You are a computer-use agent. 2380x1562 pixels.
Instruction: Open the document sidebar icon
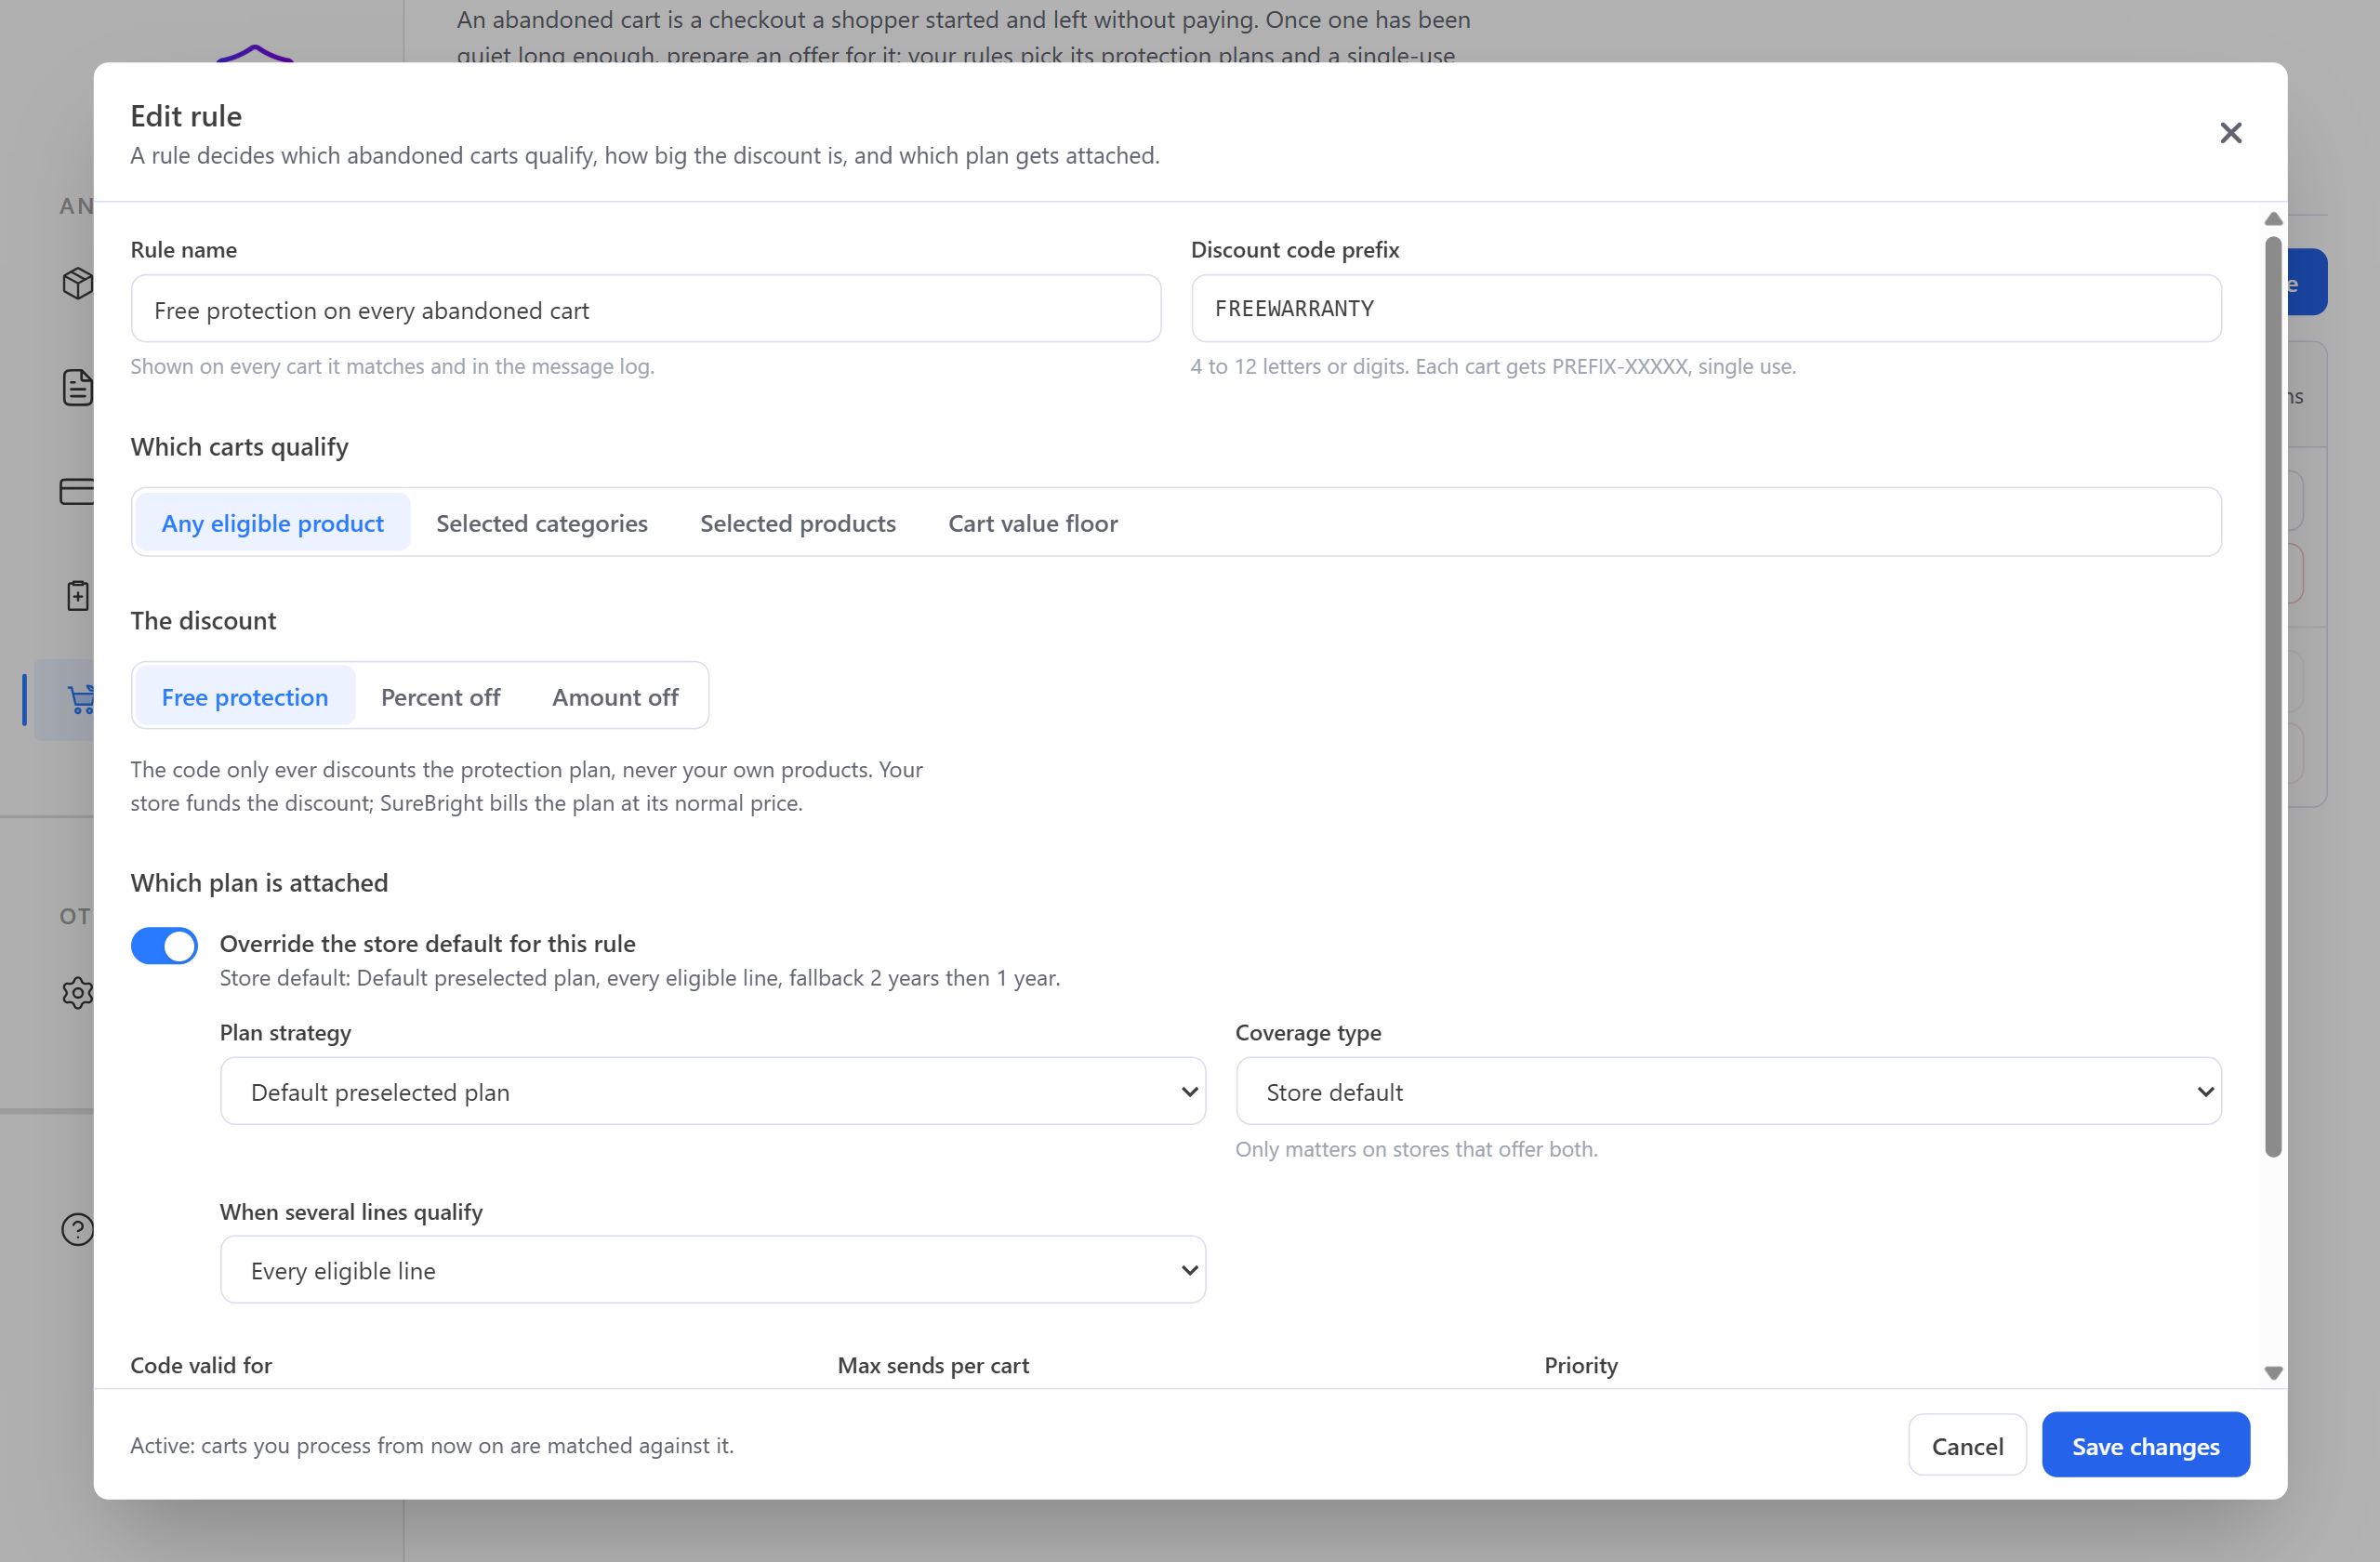77,387
